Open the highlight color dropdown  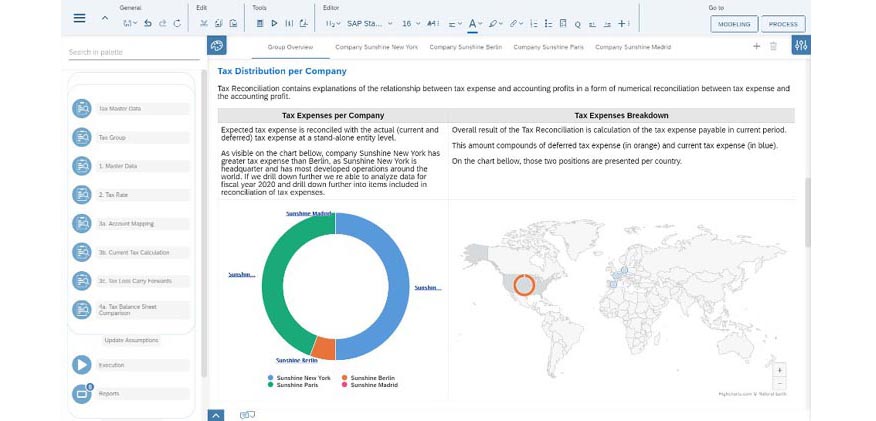495,23
